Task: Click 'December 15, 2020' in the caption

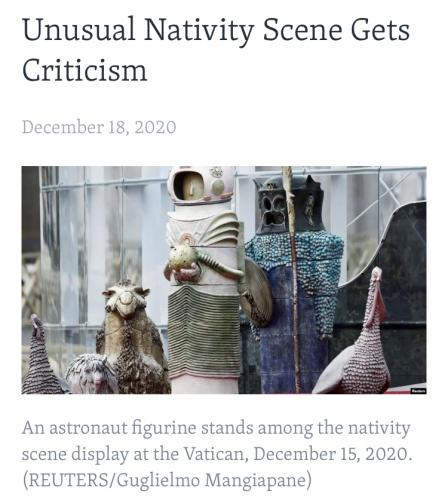Action: click(x=330, y=454)
